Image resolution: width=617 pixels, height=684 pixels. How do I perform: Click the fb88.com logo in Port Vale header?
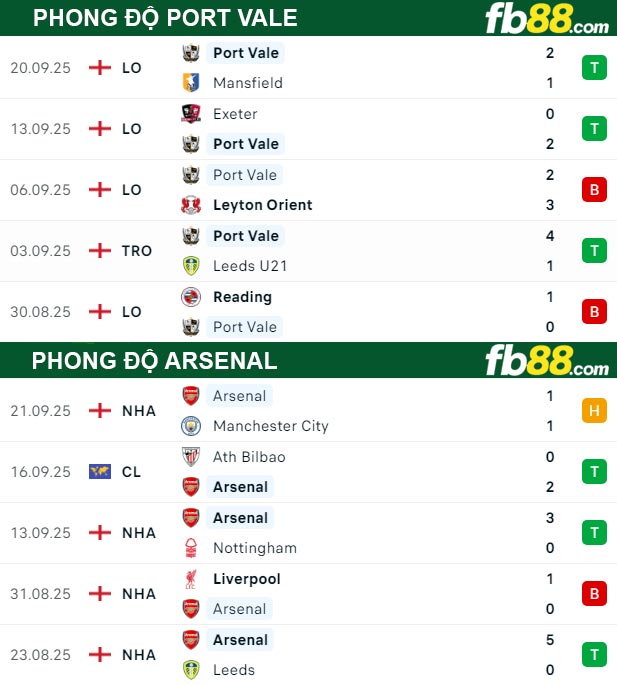[546, 19]
